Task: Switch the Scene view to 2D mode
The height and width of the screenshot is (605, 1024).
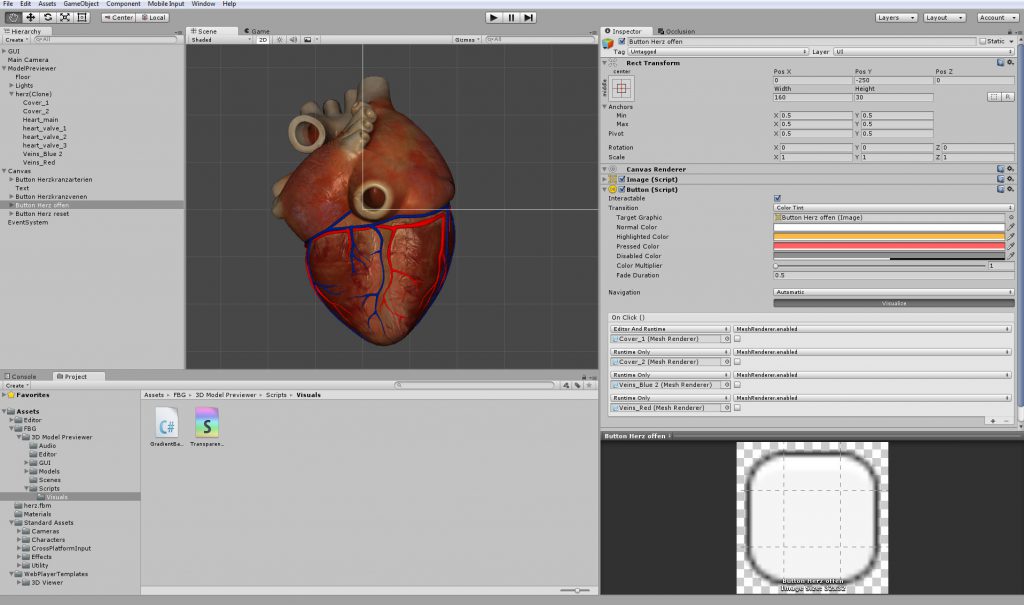Action: tap(261, 40)
